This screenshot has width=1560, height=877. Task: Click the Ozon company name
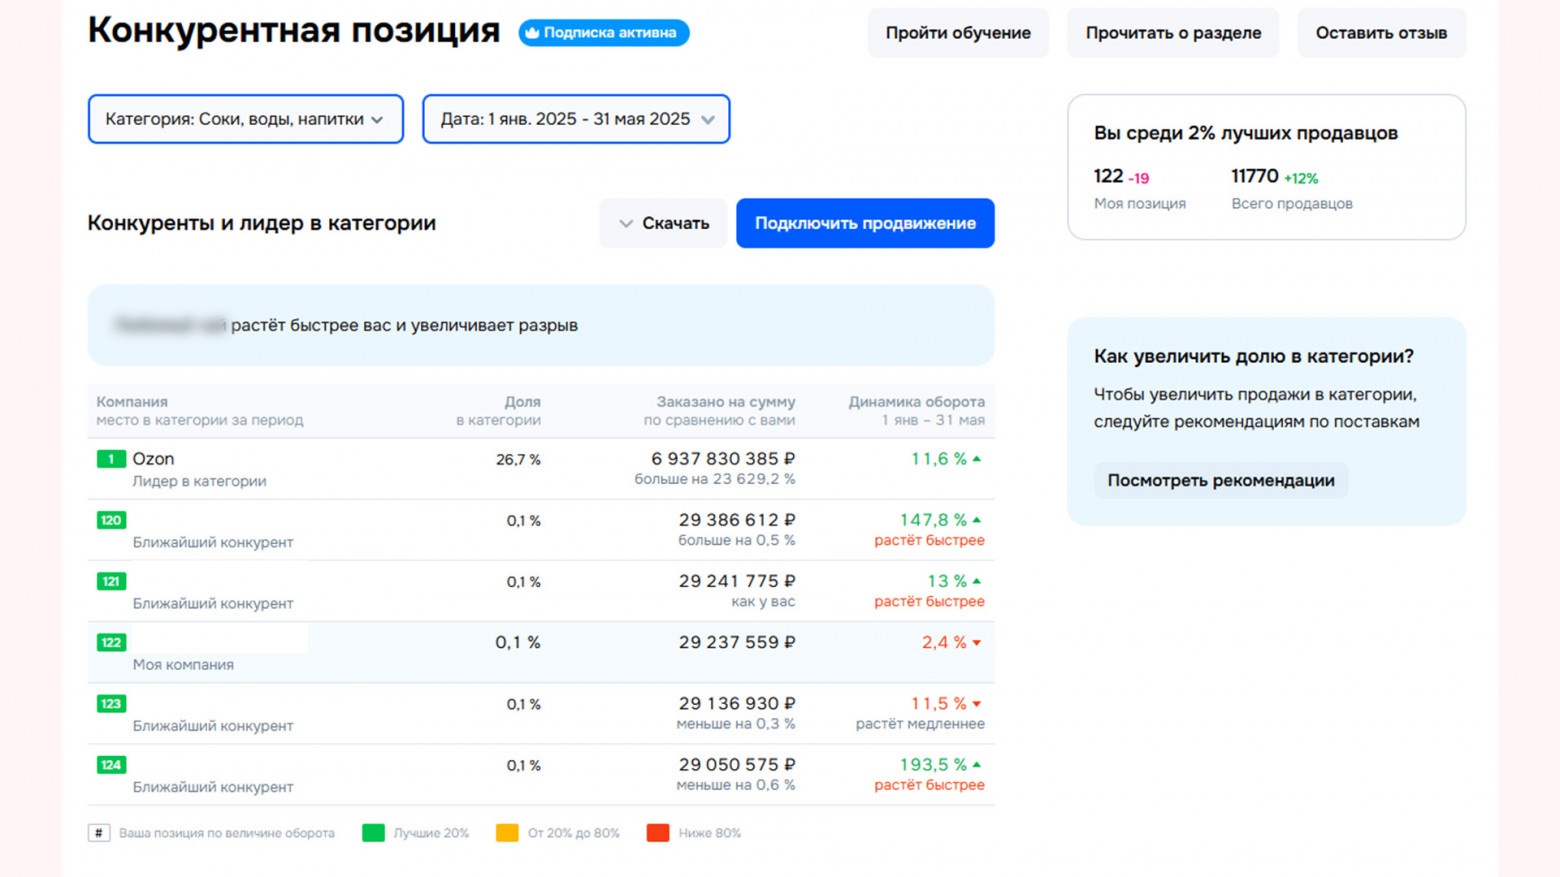[x=153, y=459]
